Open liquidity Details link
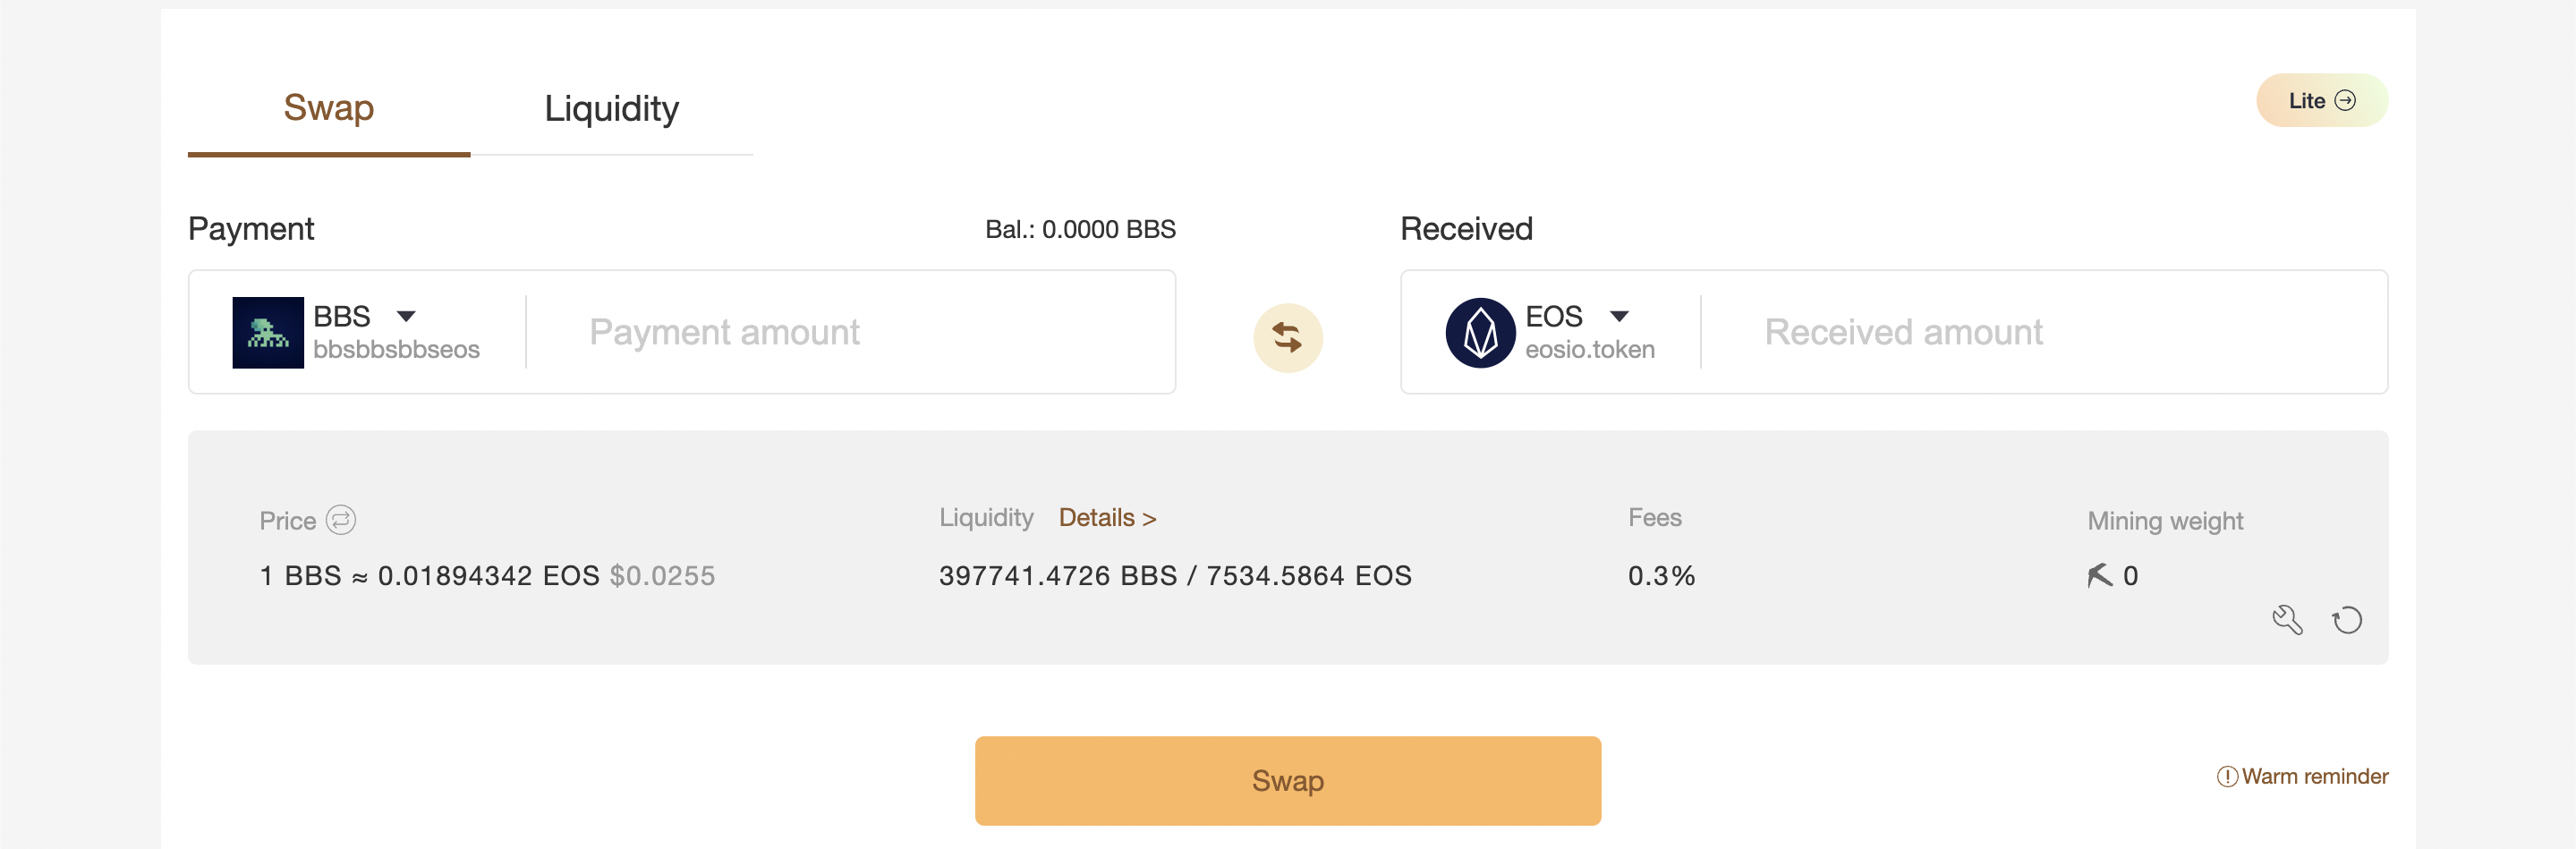 coord(1107,518)
